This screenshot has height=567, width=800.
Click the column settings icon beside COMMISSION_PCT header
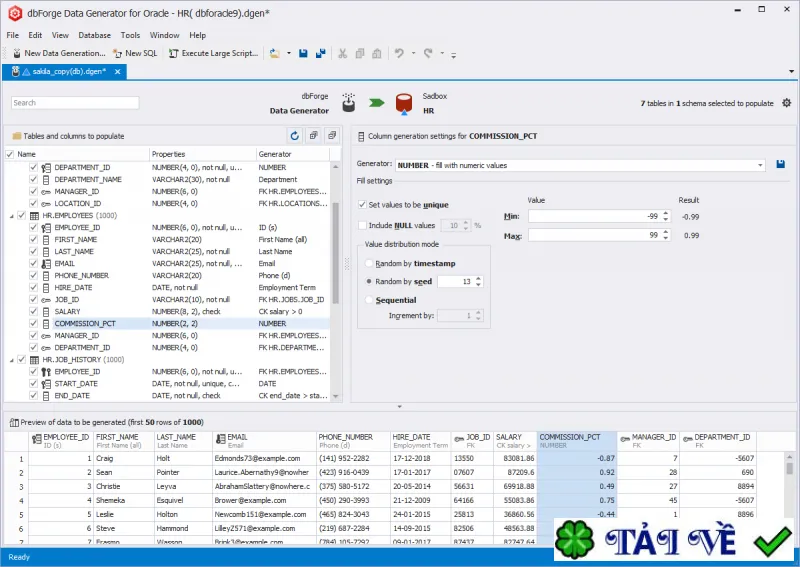pyautogui.click(x=361, y=136)
